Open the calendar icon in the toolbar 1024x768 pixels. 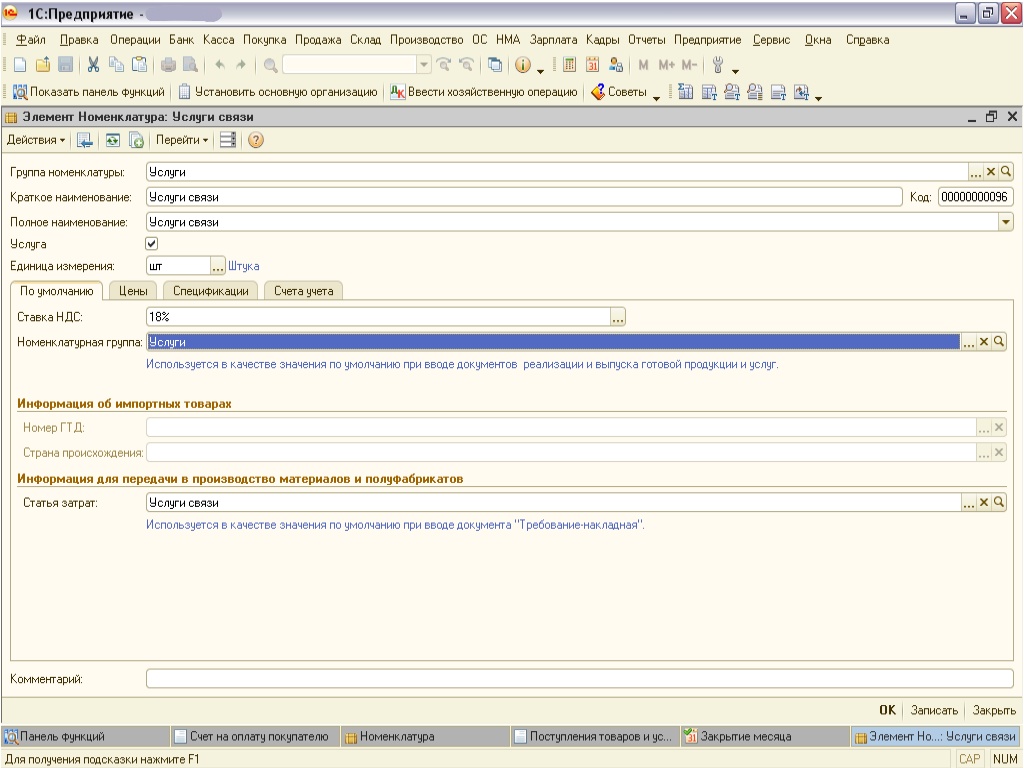click(x=592, y=65)
